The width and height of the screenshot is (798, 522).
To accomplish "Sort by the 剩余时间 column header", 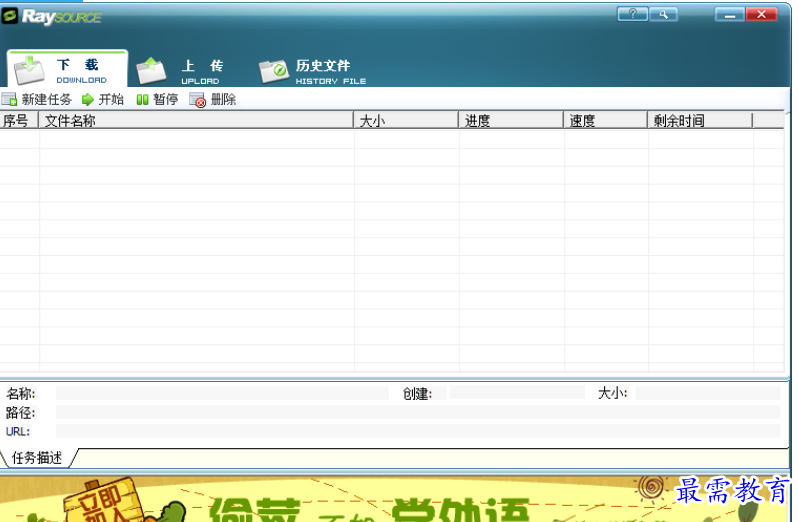I will 700,121.
